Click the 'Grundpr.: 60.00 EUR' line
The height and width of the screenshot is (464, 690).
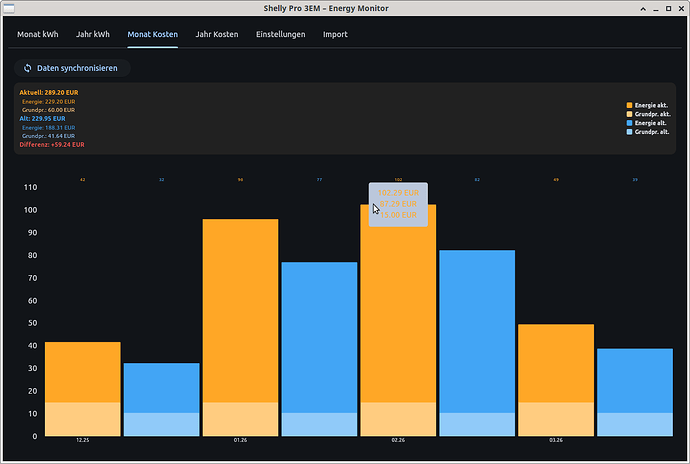coord(48,110)
